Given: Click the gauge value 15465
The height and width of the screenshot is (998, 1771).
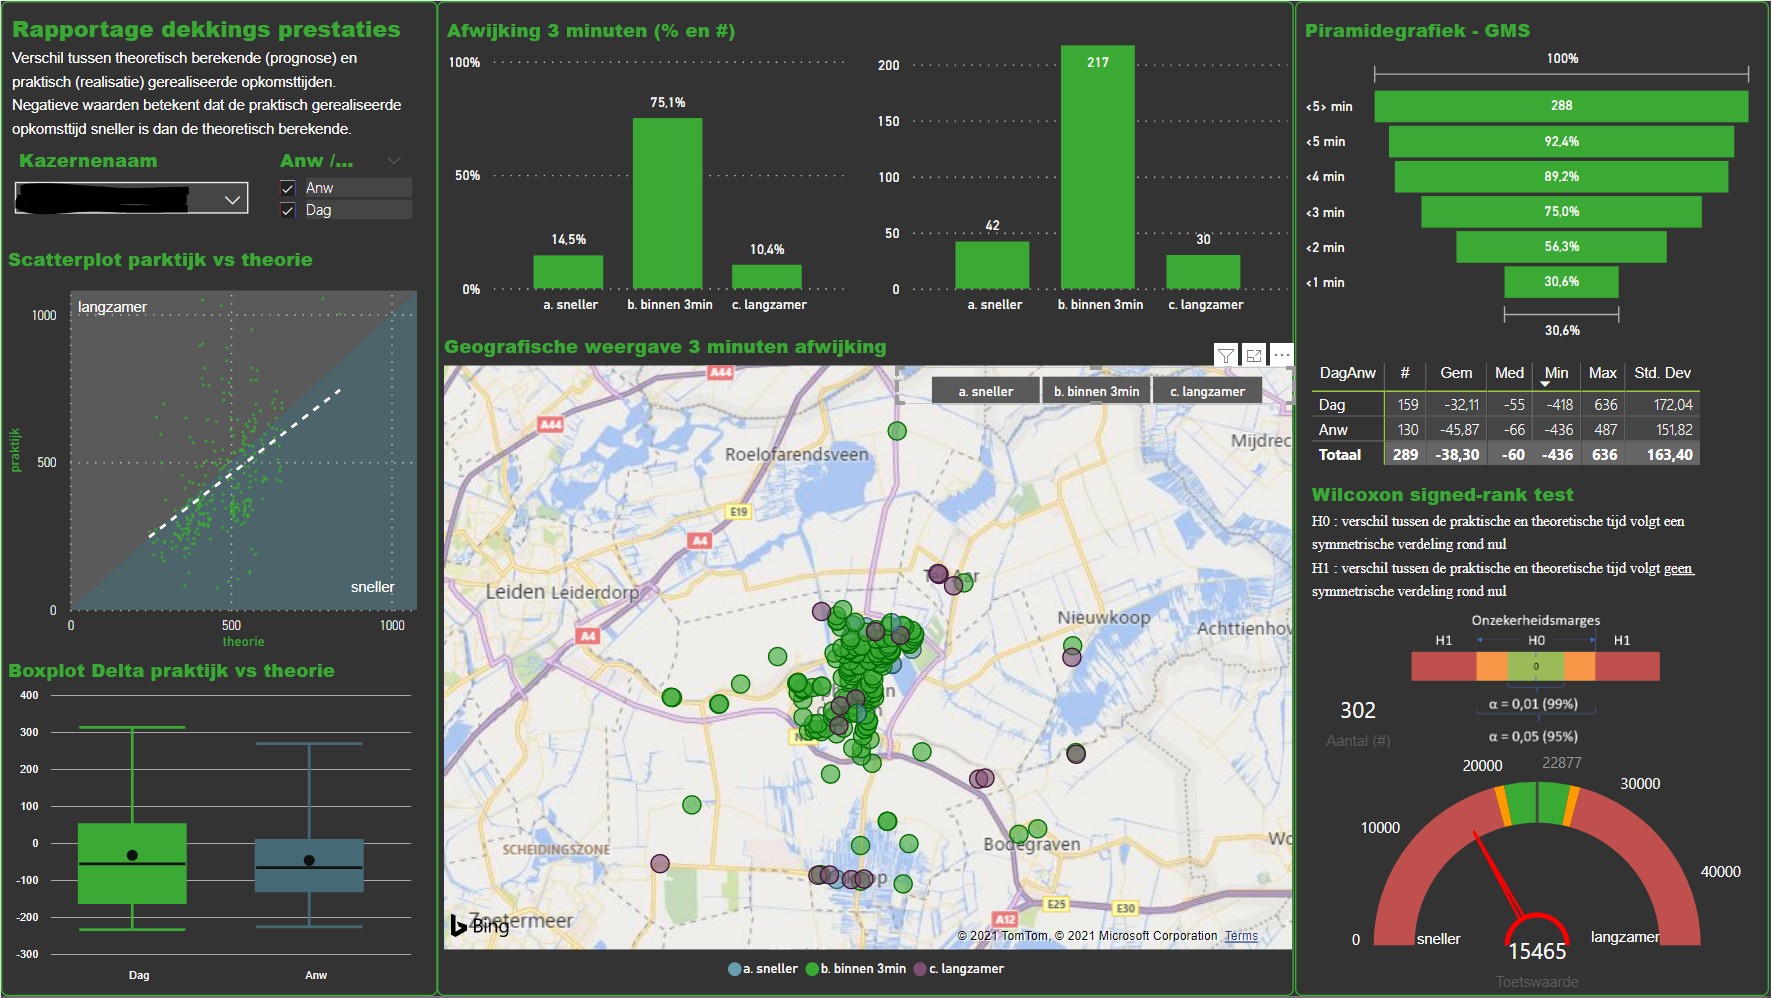Looking at the screenshot, I should [x=1537, y=952].
